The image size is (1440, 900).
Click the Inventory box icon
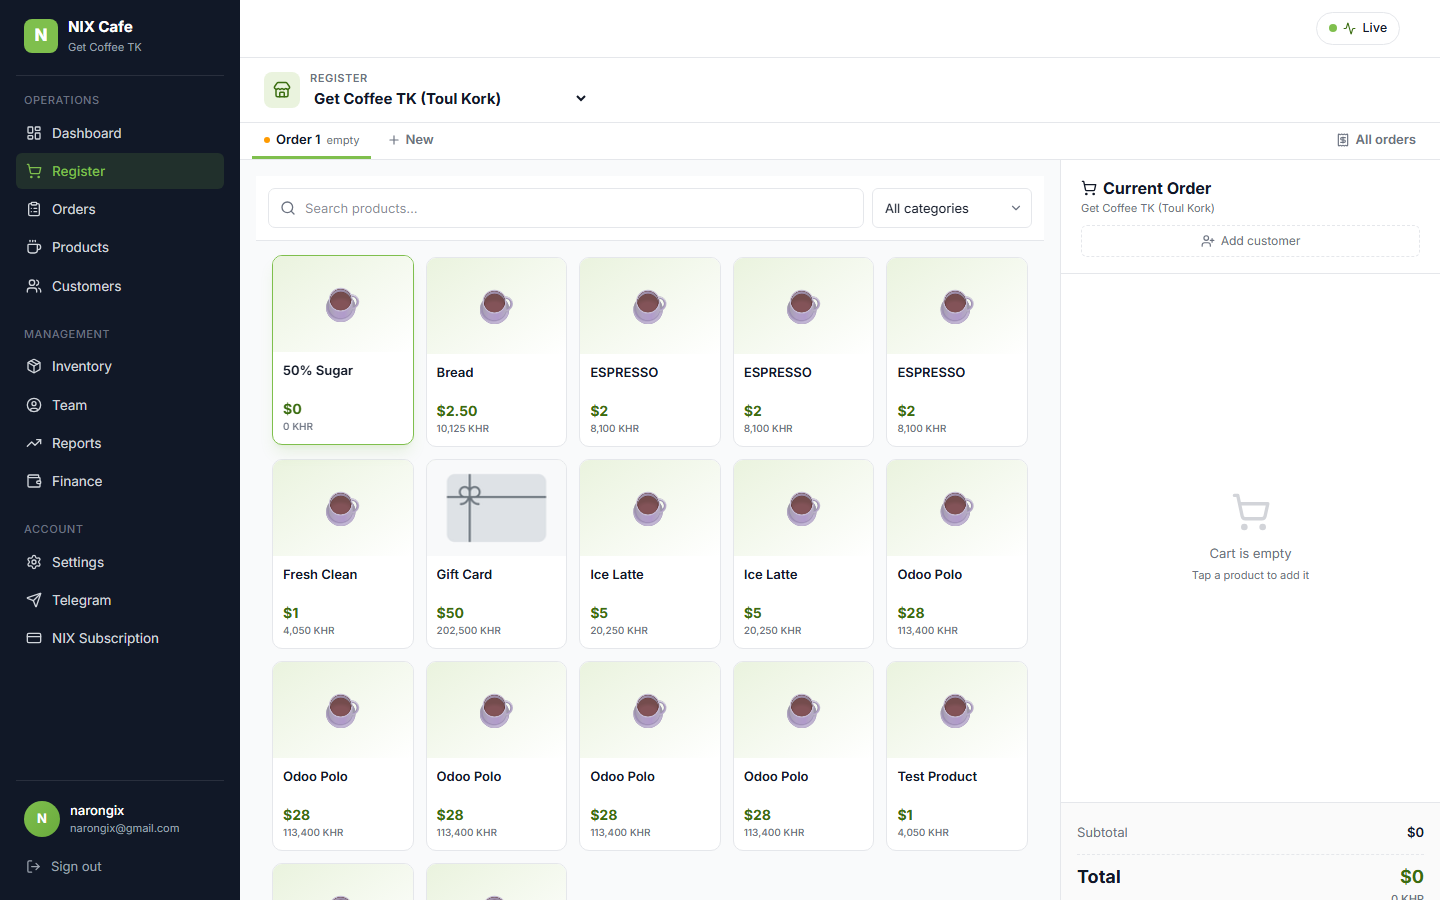(34, 366)
